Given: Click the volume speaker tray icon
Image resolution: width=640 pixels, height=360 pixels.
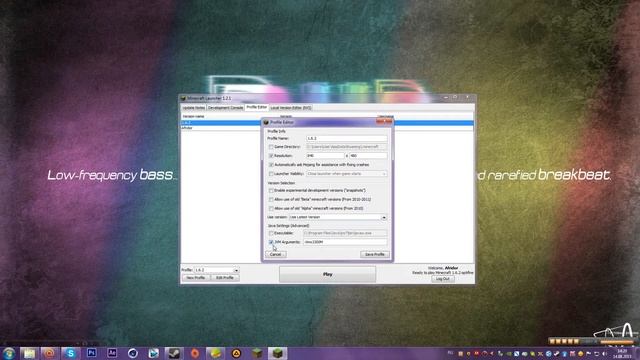Looking at the screenshot, I should click(604, 354).
